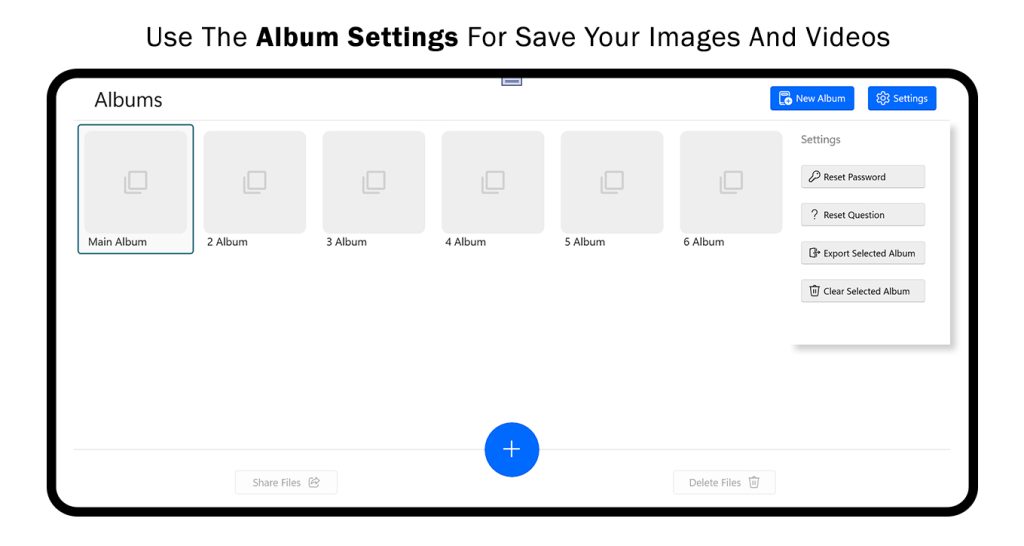Choose Export Selected Album from settings

863,253
